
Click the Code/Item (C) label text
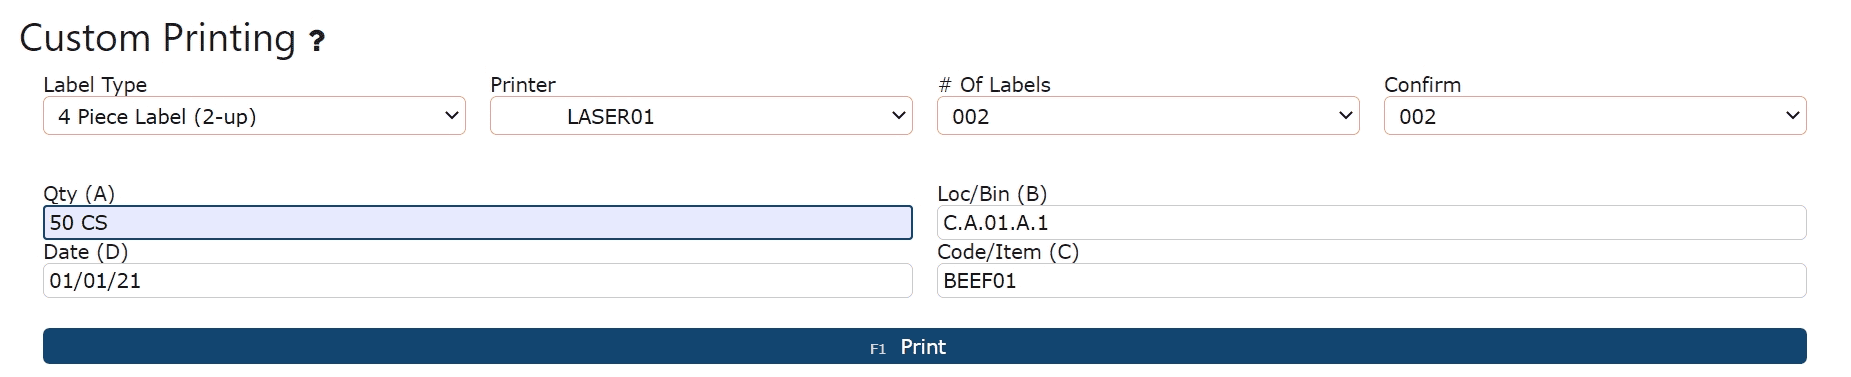1008,252
